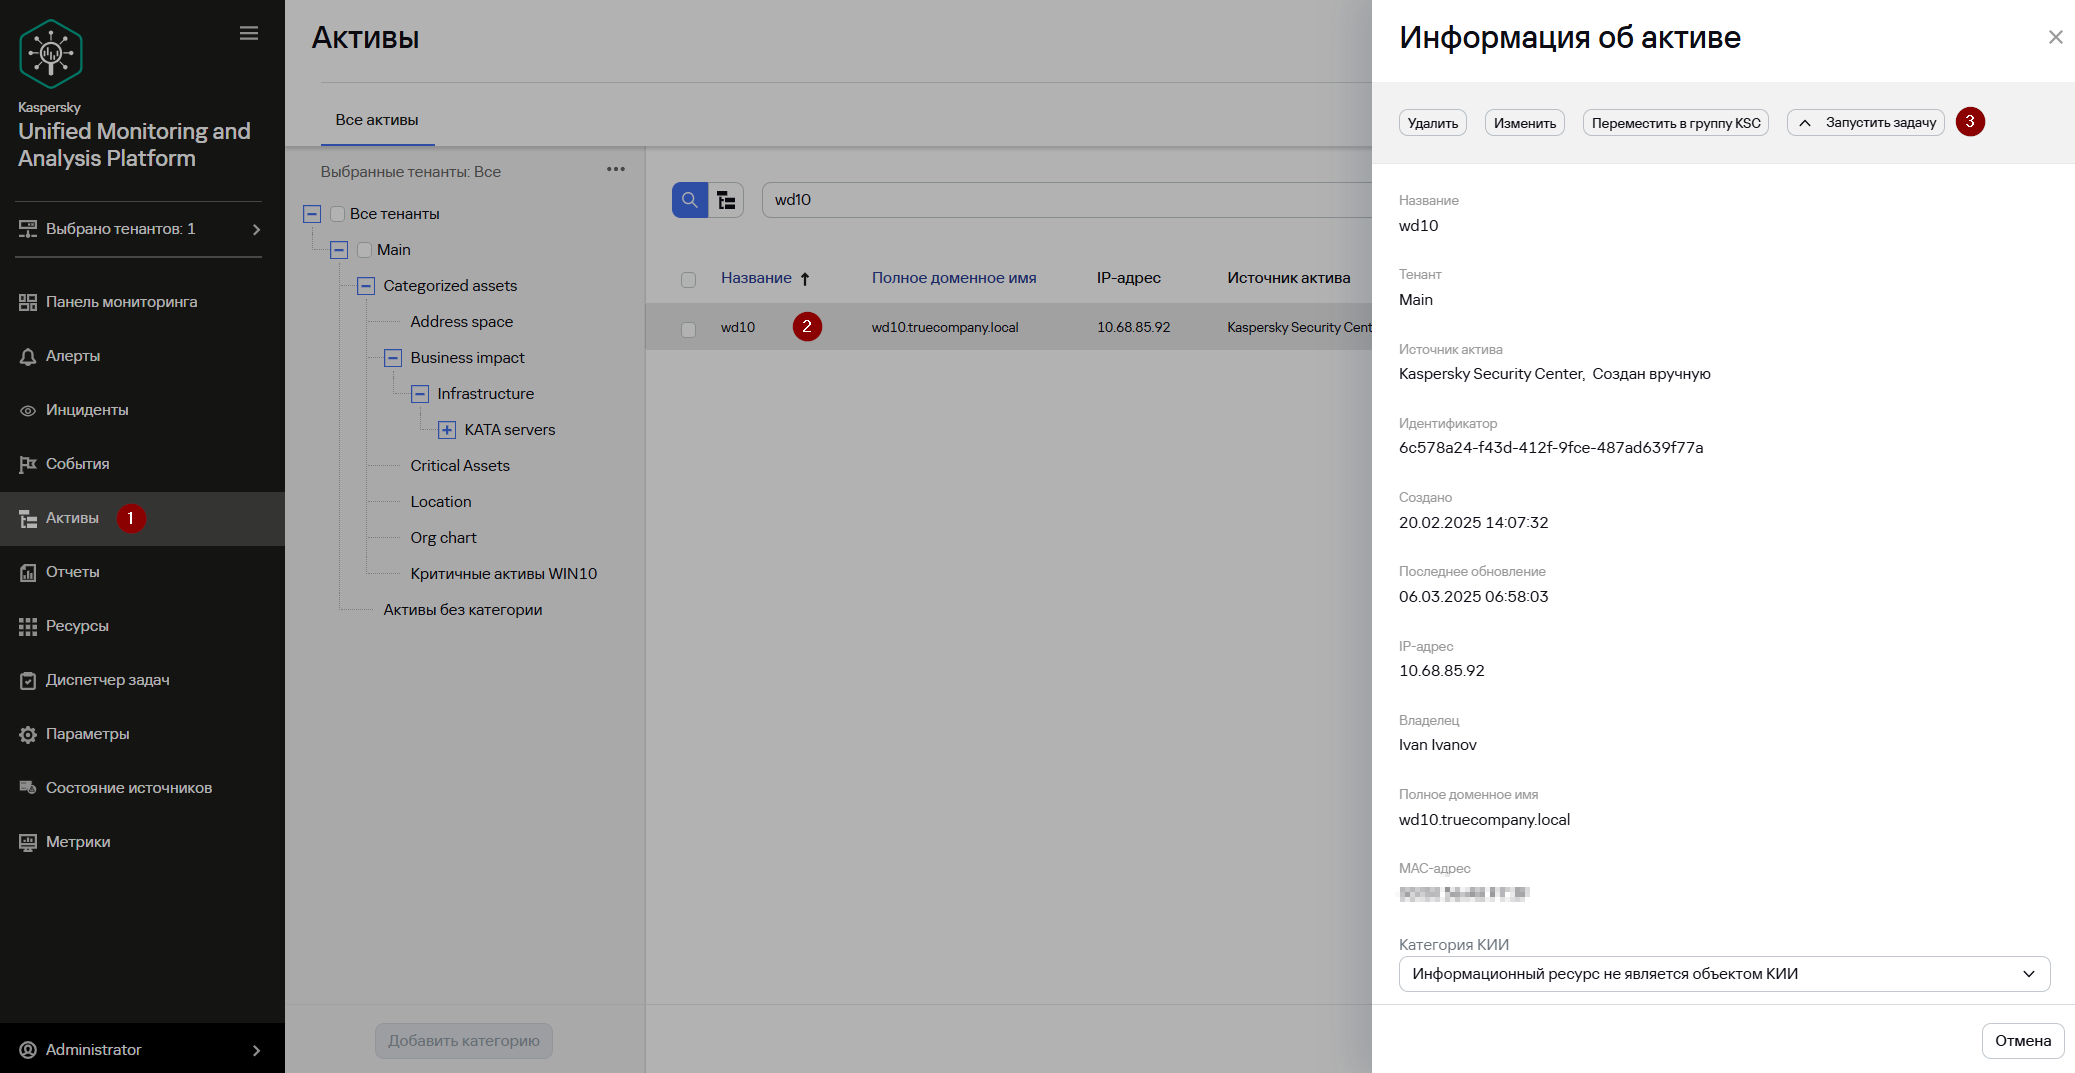Sort assets by Название column
2075x1073 pixels.
[x=756, y=278]
